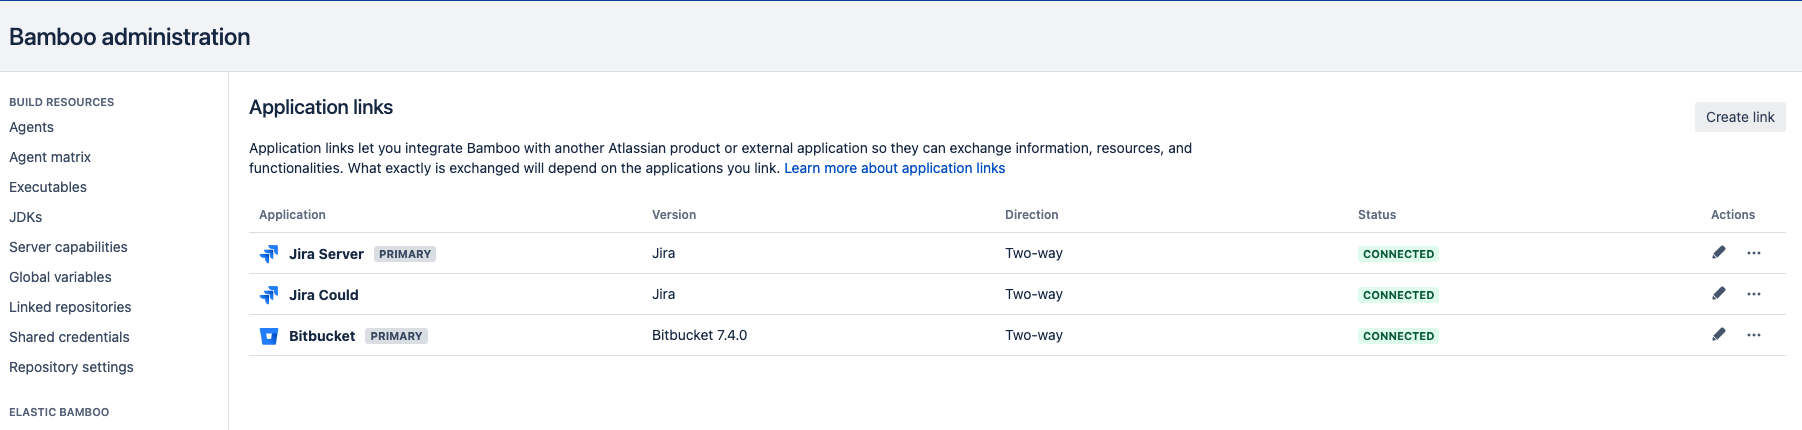Expand more actions menu for Bitbucket
The height and width of the screenshot is (430, 1802).
tap(1754, 335)
